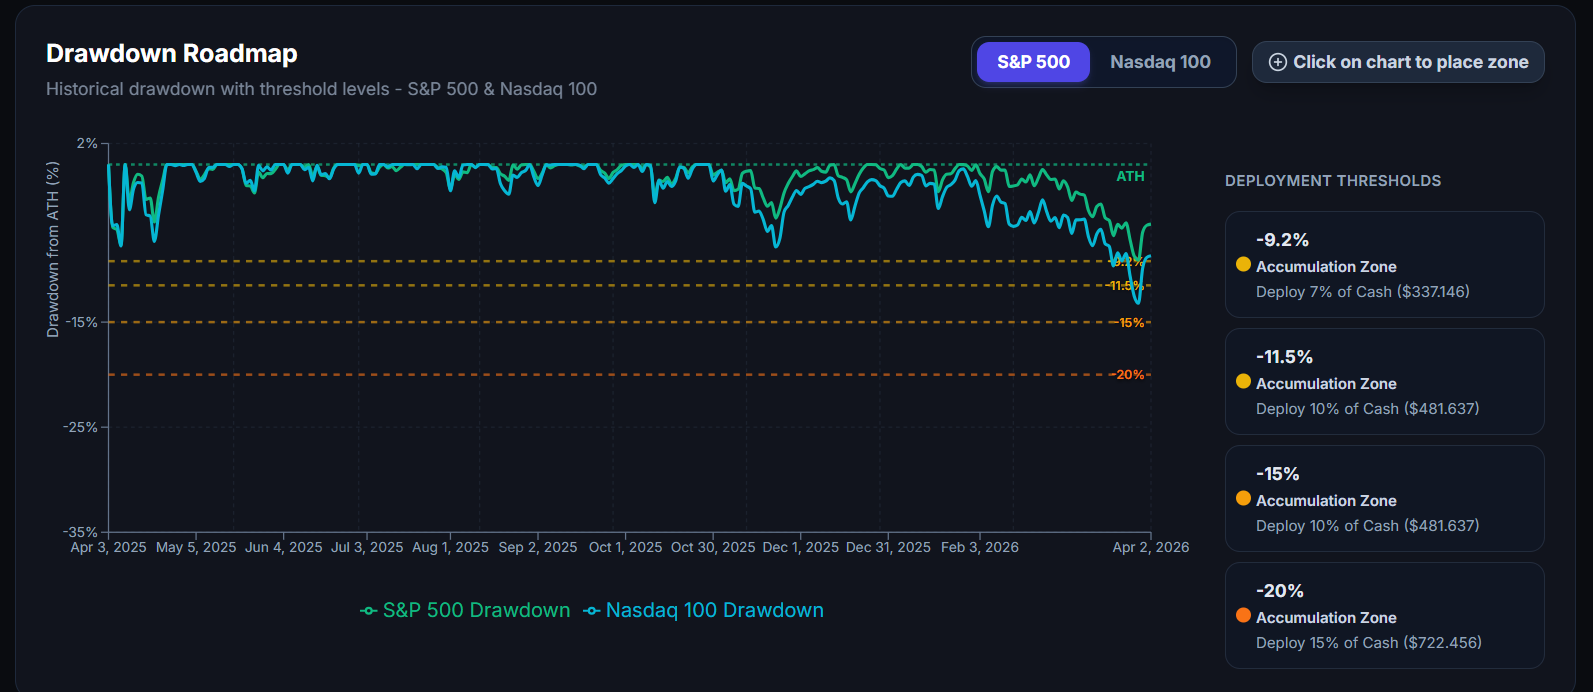Click 'Deploy 7% of Cash ($337.146)' text
Image resolution: width=1593 pixels, height=692 pixels.
pyautogui.click(x=1363, y=292)
